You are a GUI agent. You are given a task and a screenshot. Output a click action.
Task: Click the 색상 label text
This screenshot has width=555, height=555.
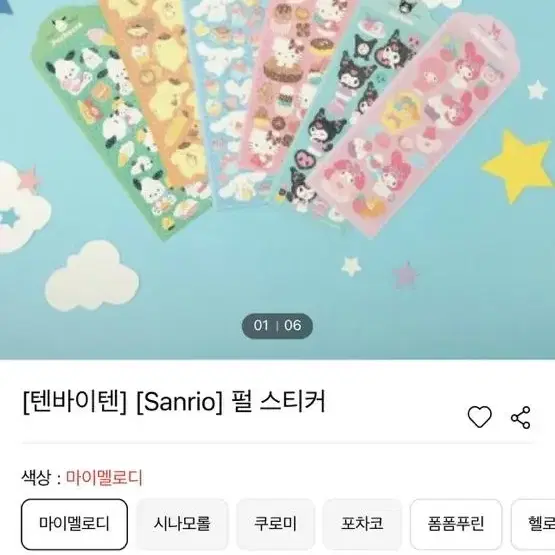point(36,478)
